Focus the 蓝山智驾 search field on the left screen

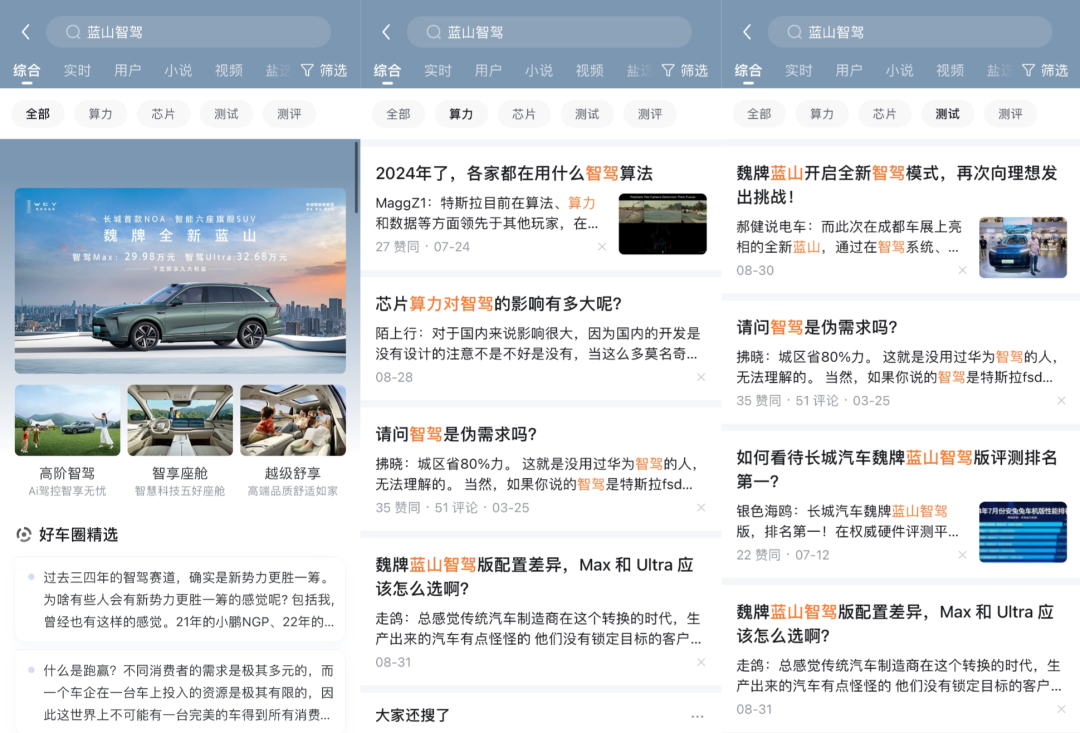(x=188, y=32)
